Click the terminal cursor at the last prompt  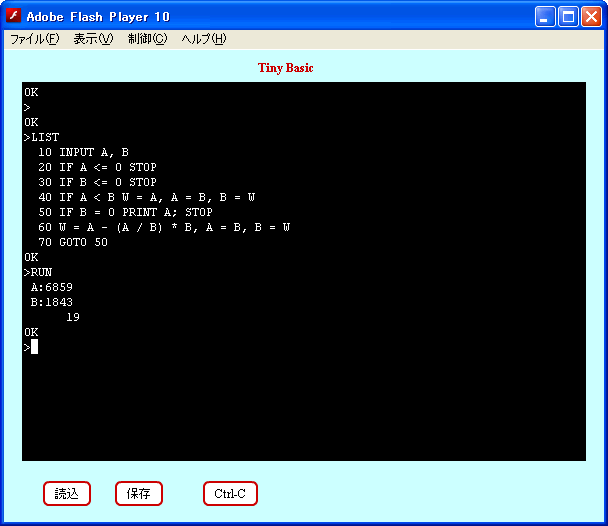coord(35,347)
